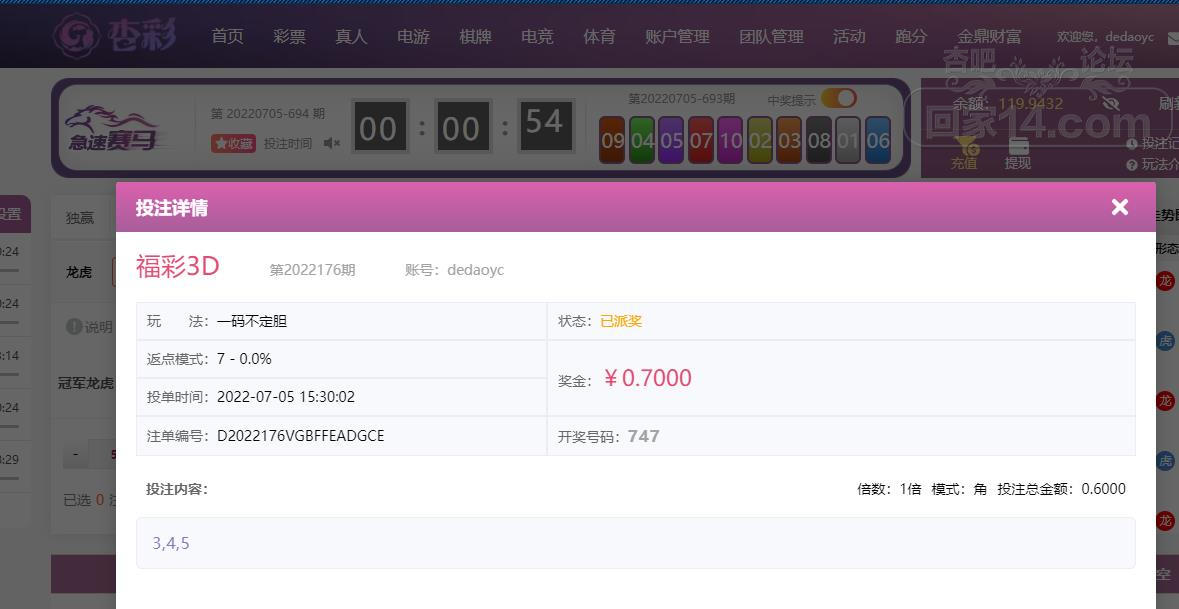The image size is (1179, 609).
Task: Click result ball number 09
Action: coord(613,141)
